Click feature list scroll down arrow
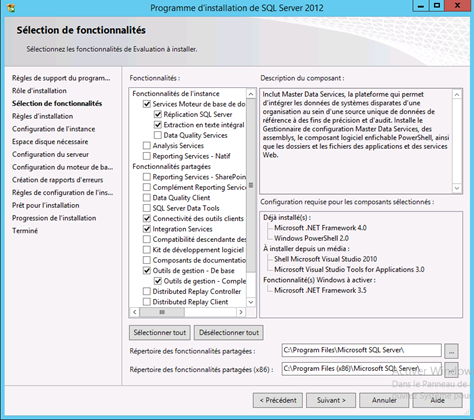Image resolution: width=474 pixels, height=420 pixels. (x=251, y=302)
